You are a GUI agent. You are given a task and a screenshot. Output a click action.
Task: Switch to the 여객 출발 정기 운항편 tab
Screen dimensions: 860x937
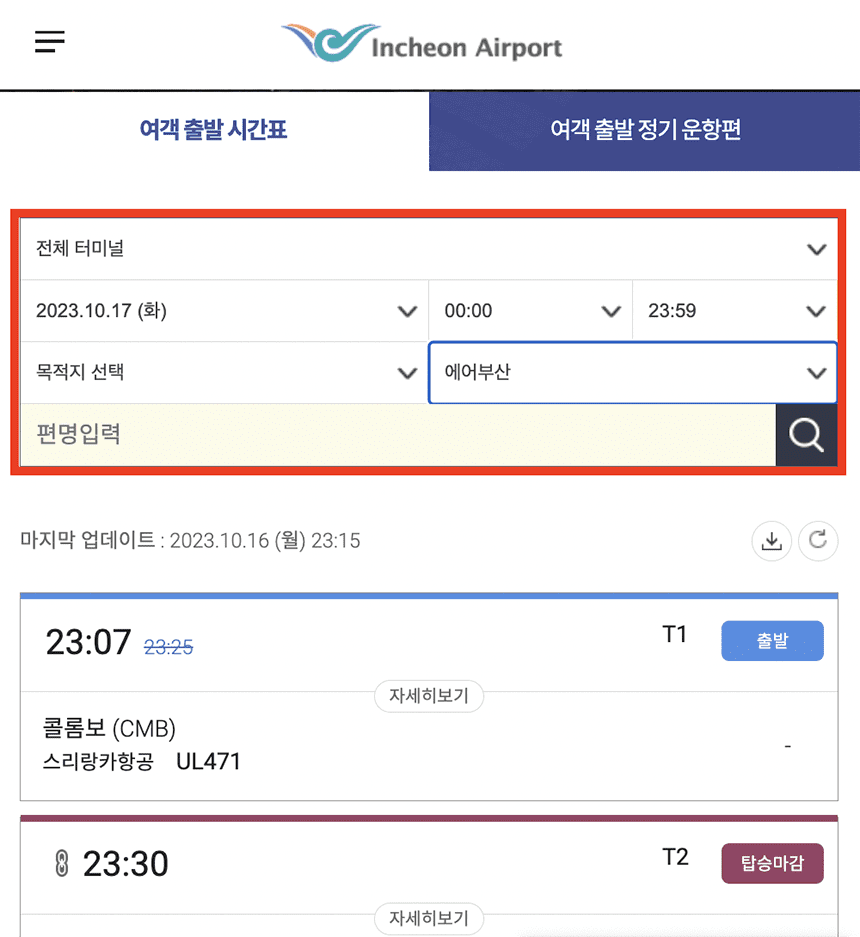pos(644,130)
